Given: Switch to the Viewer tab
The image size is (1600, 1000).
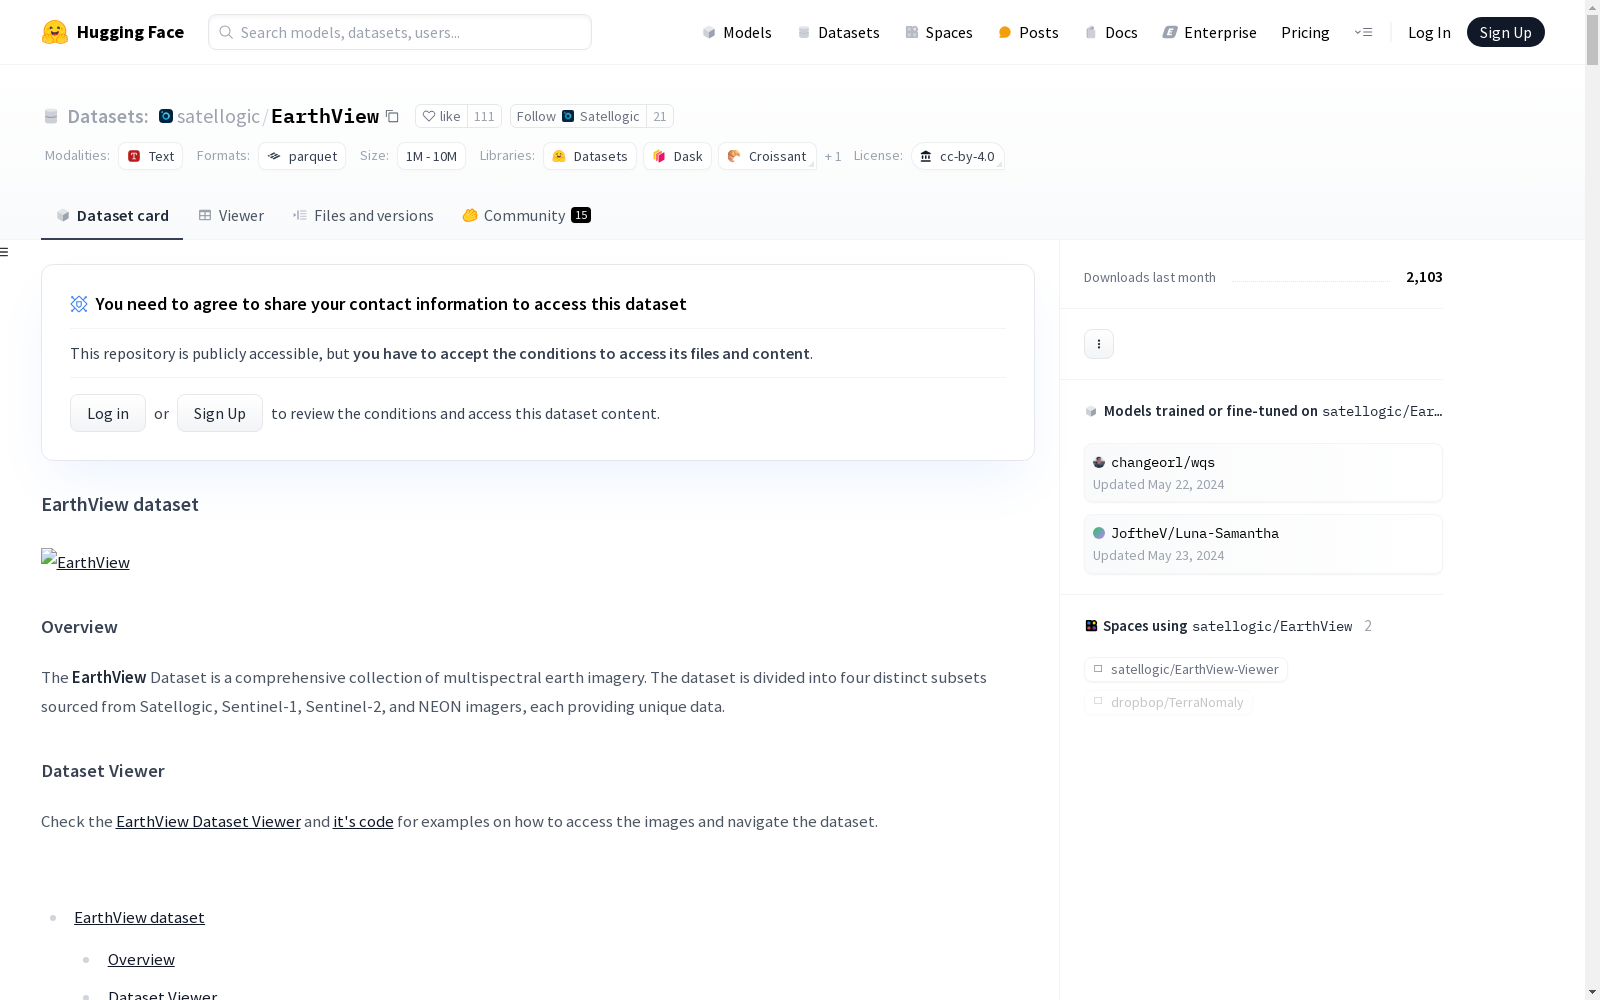Looking at the screenshot, I should 231,215.
